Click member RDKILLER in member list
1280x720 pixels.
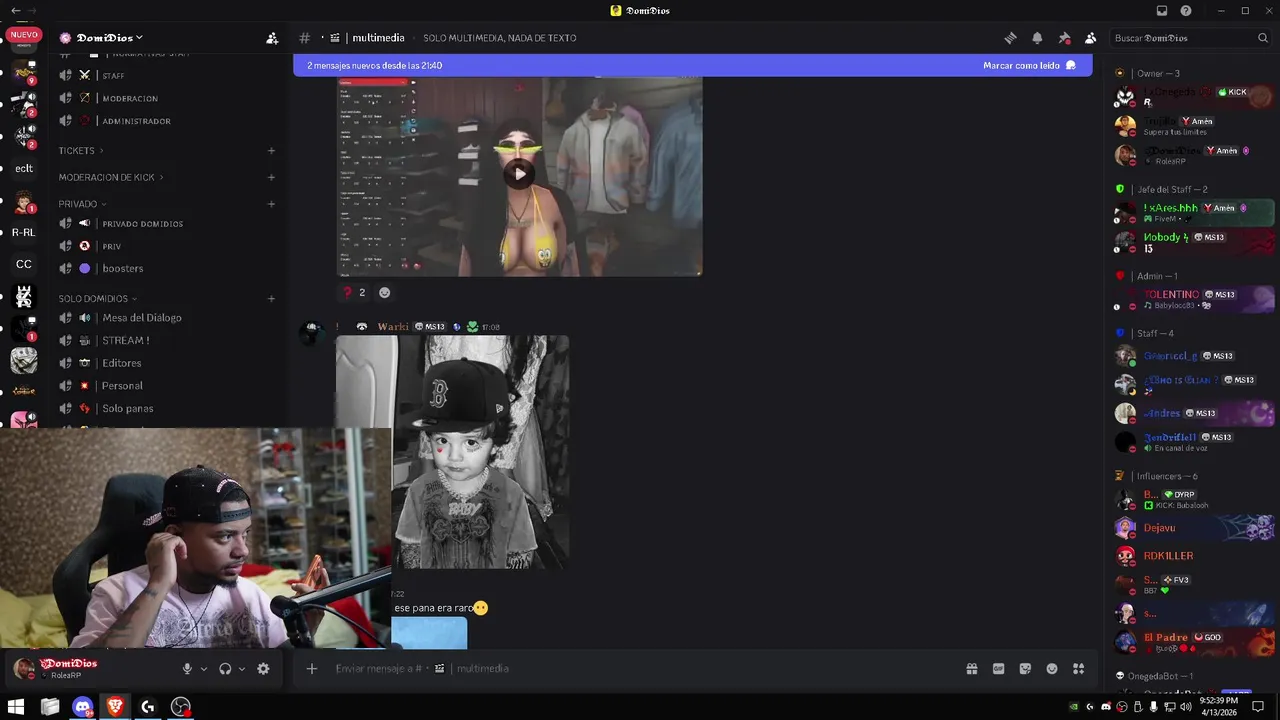click(1194, 556)
